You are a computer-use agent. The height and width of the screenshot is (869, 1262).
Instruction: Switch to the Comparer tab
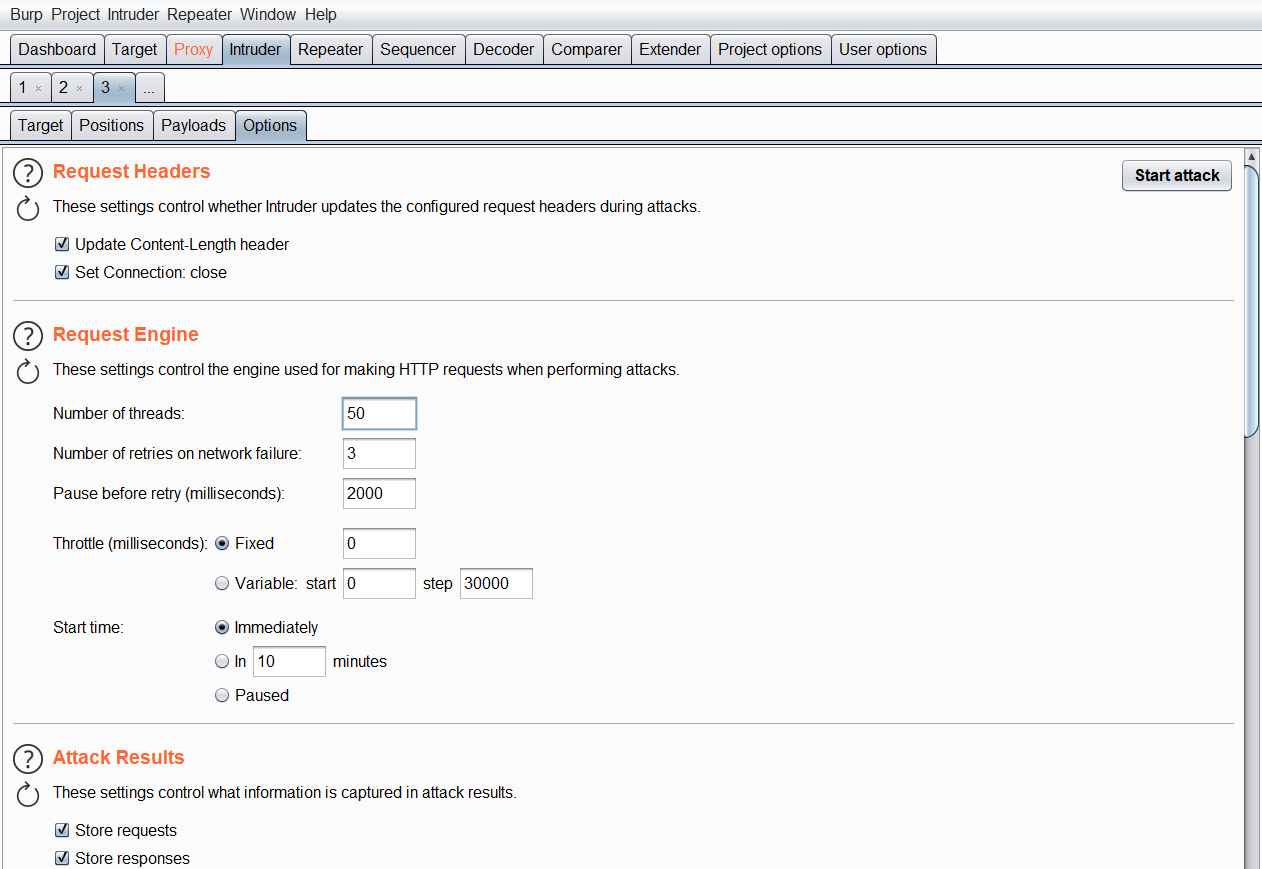587,49
